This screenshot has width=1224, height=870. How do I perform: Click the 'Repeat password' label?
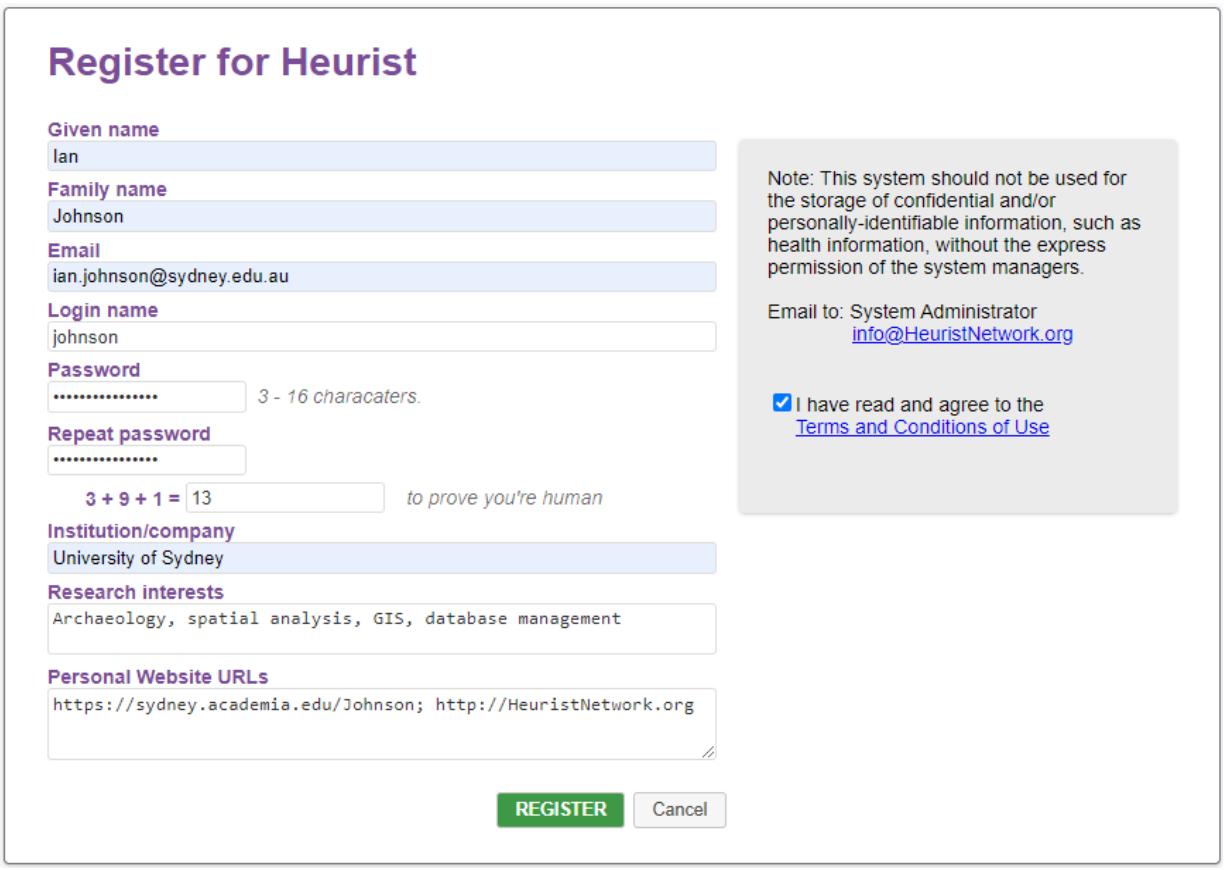[129, 434]
